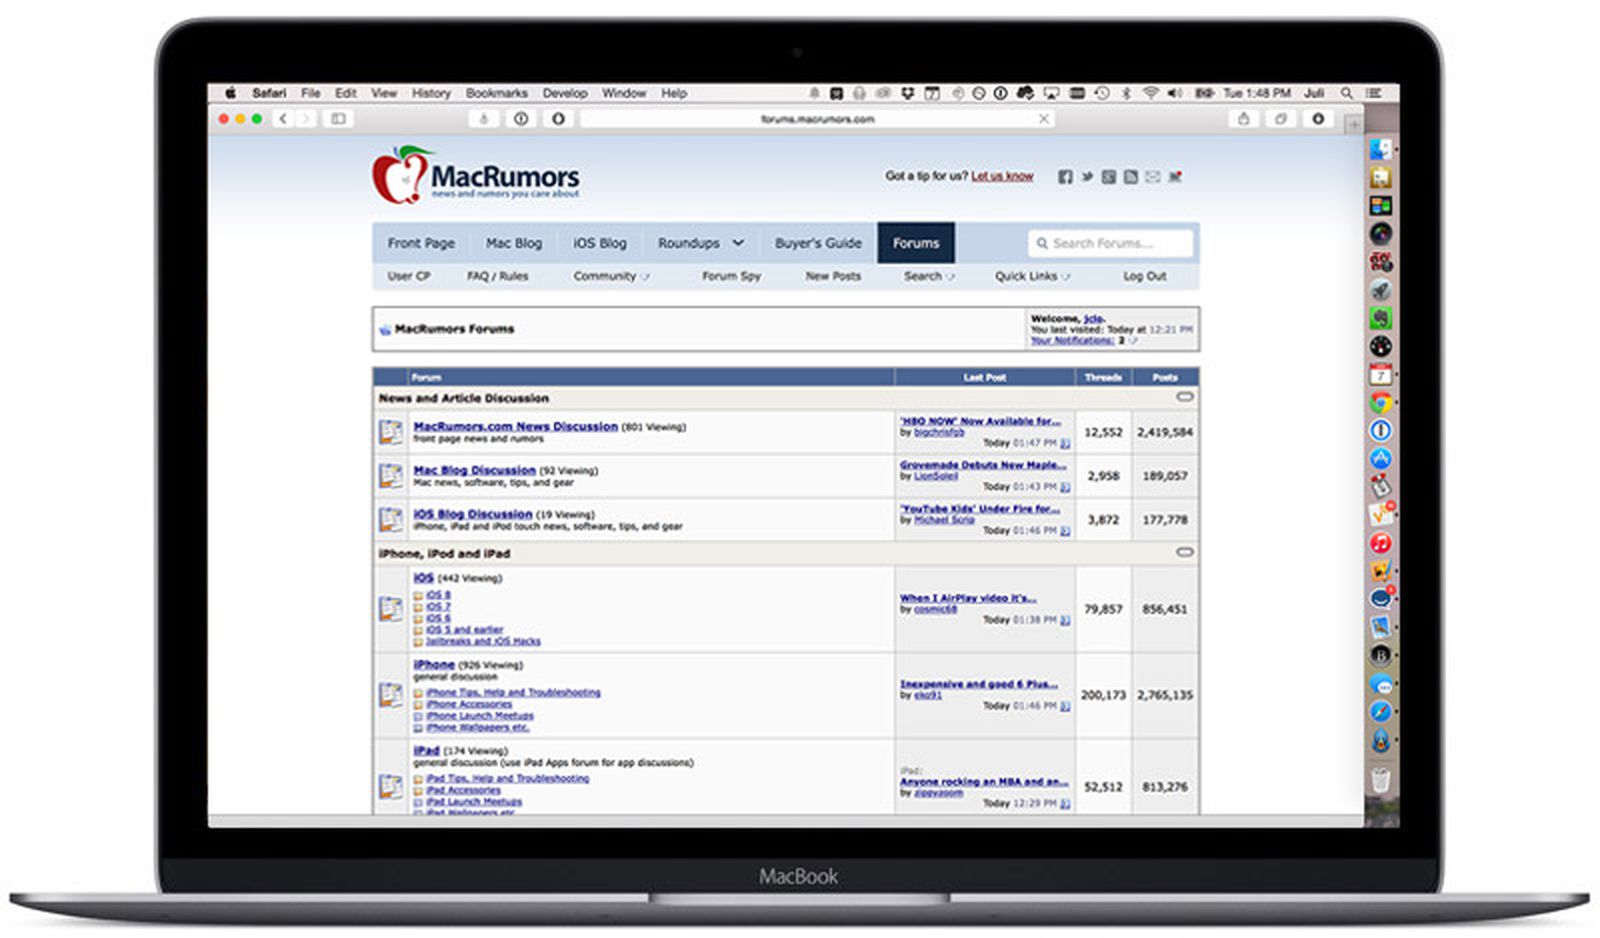Viewport: 1600px width, 938px height.
Task: Subscribe via the RSS feed icon
Action: (1130, 176)
